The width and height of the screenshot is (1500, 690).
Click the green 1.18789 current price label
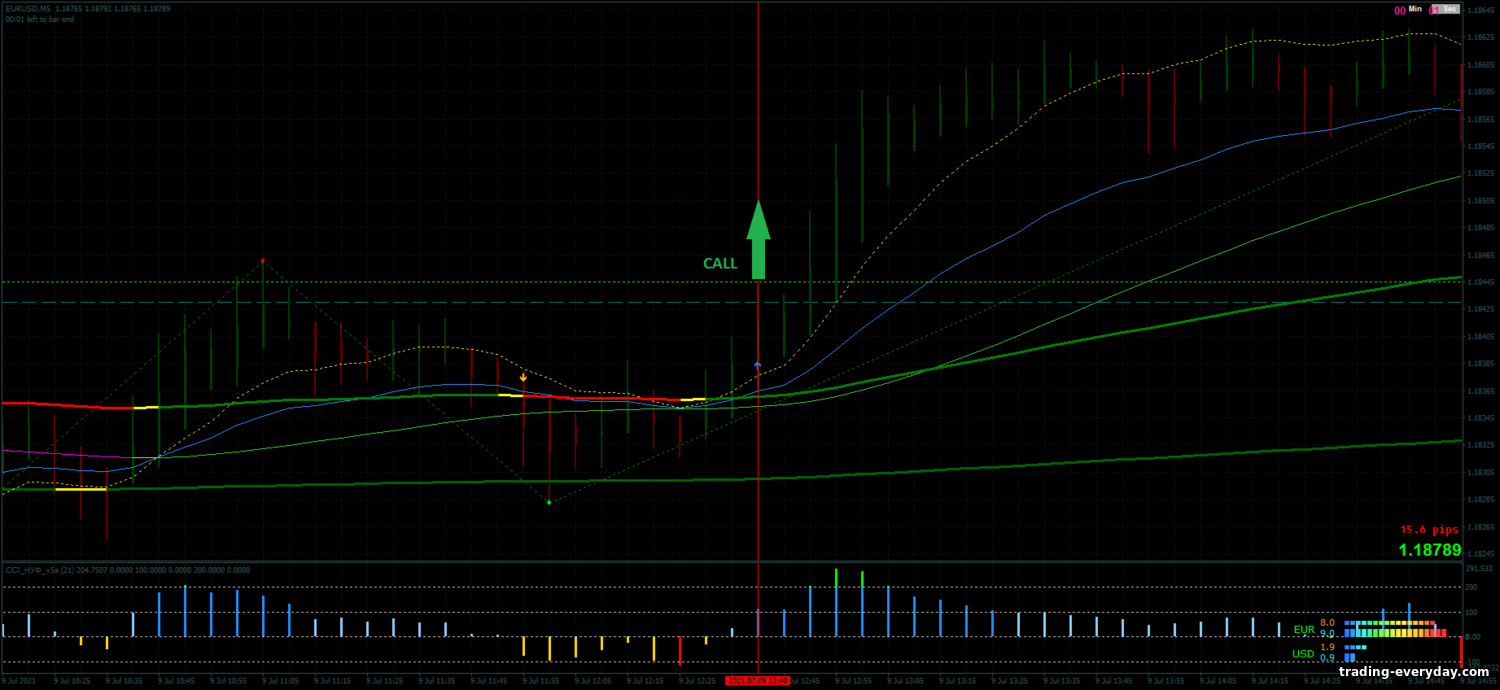point(1429,550)
